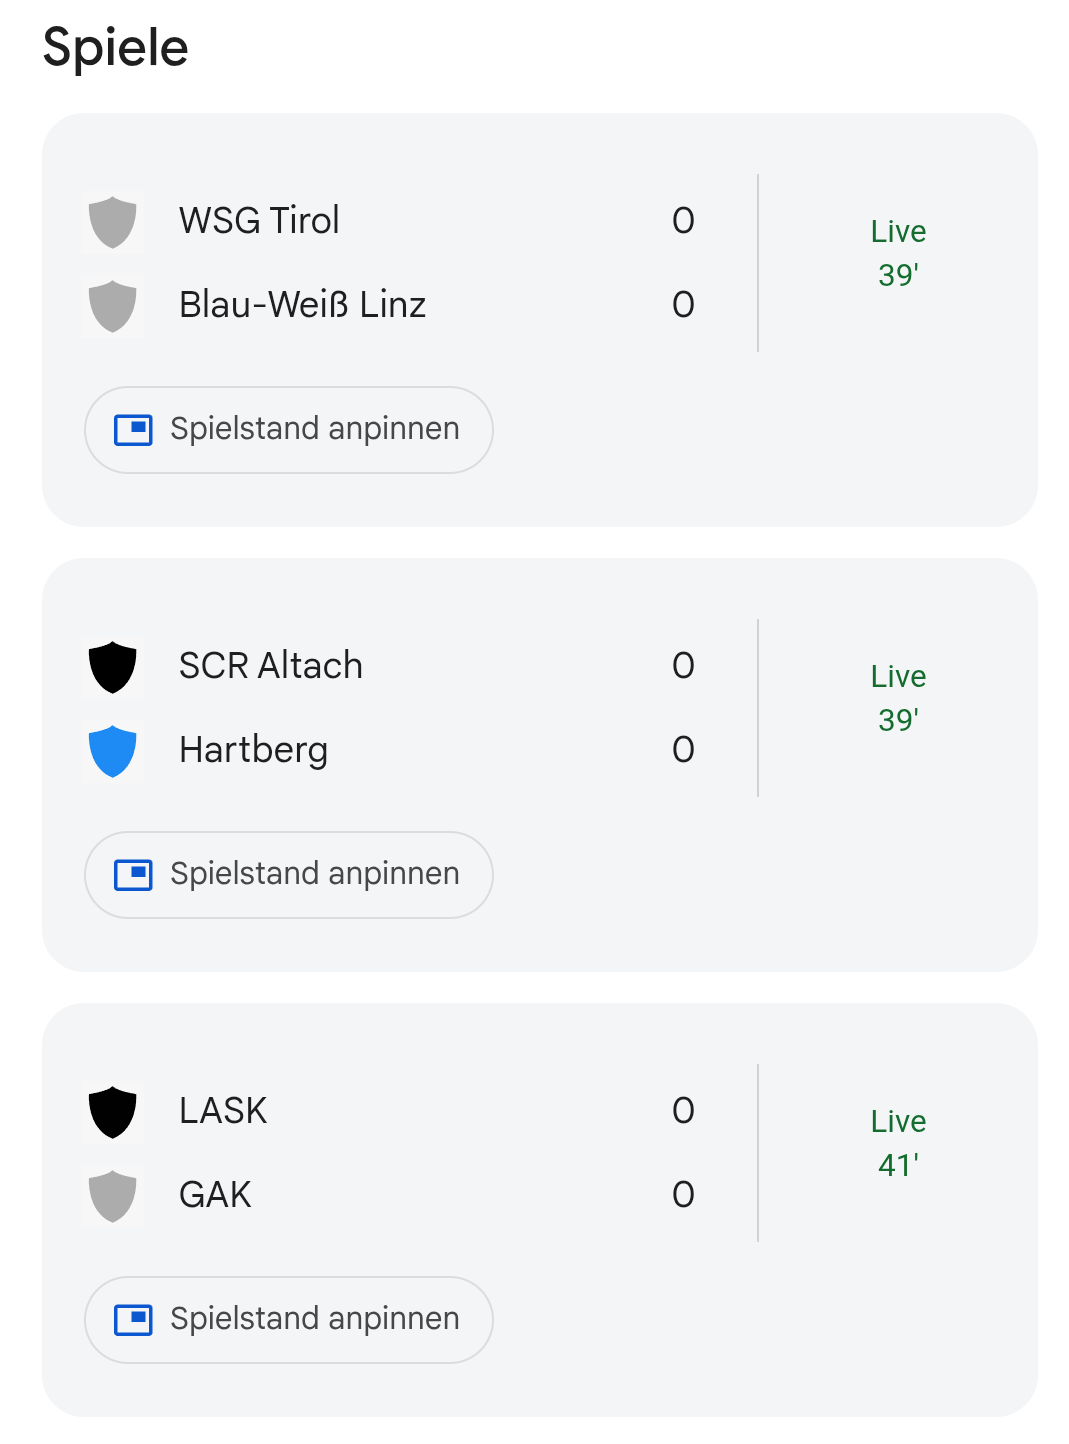Click the blue Hartberg shield icon
Screen dimensions: 1069x1444
[x=113, y=750]
